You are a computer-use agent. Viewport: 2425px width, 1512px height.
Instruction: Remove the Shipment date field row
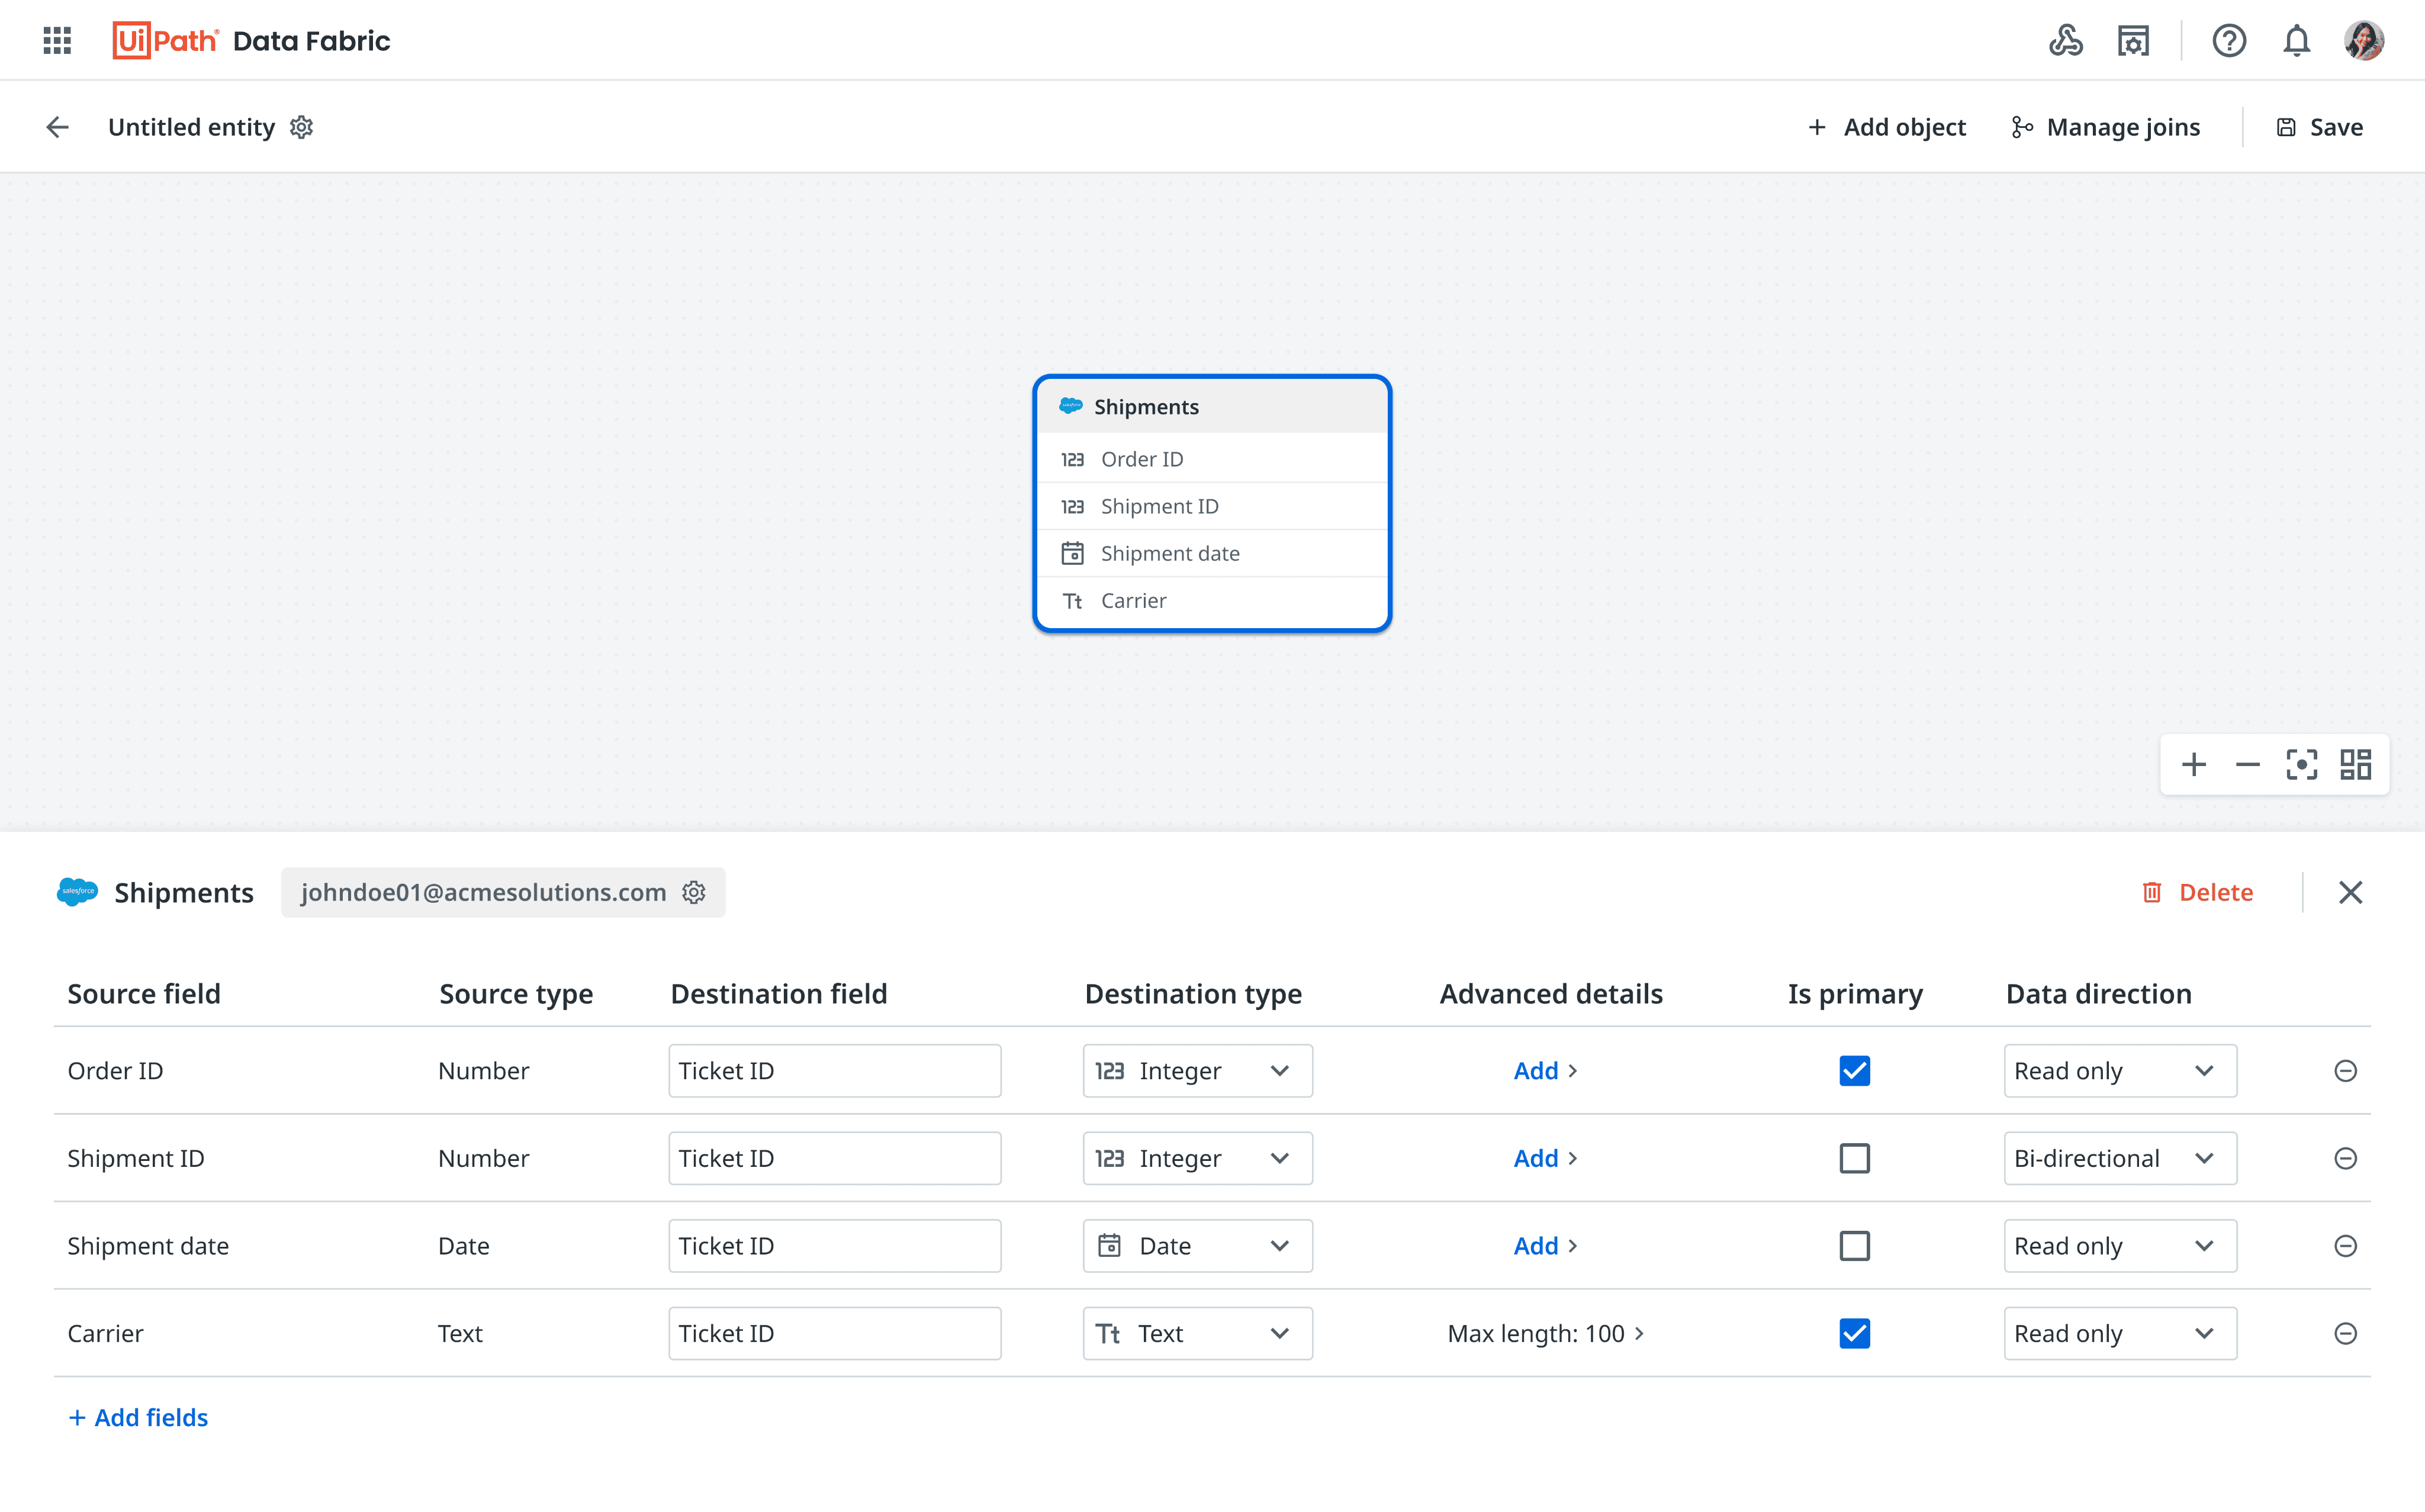2345,1246
